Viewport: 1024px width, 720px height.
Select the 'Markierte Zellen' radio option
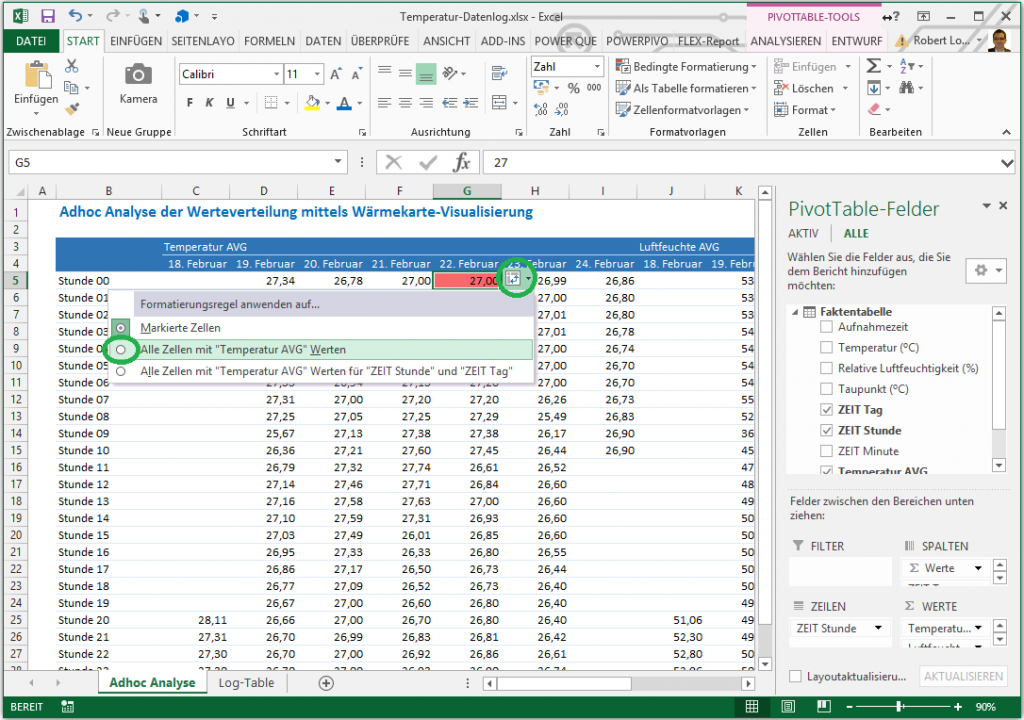pyautogui.click(x=121, y=328)
